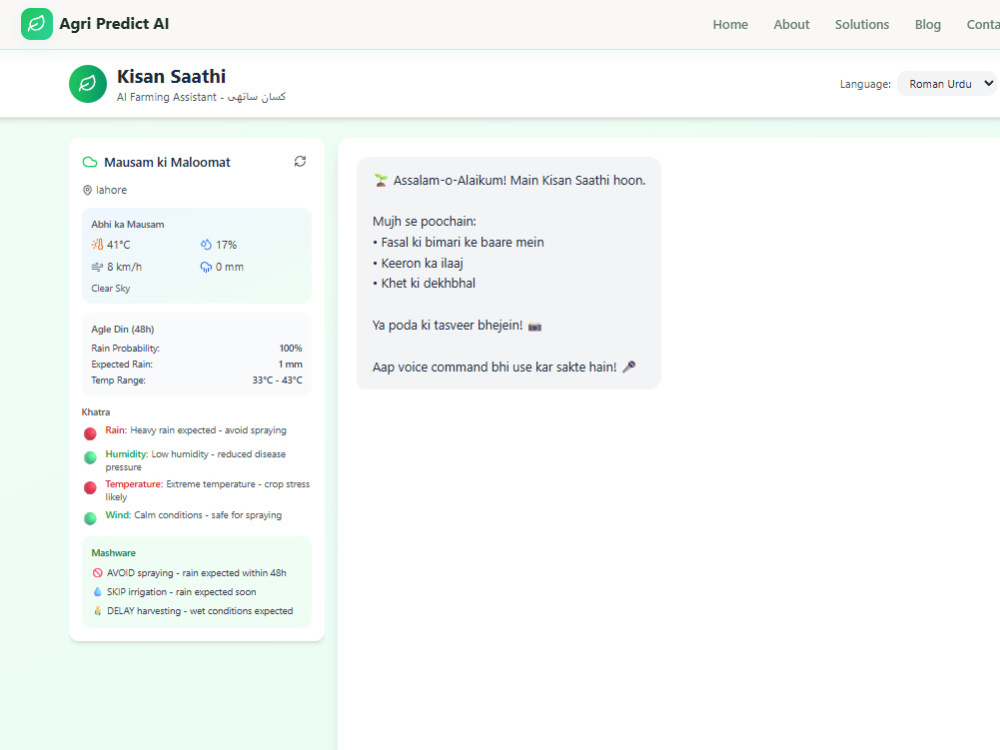This screenshot has height=750, width=1000.
Task: Click the red dot for Rain alert
Action: 91,434
